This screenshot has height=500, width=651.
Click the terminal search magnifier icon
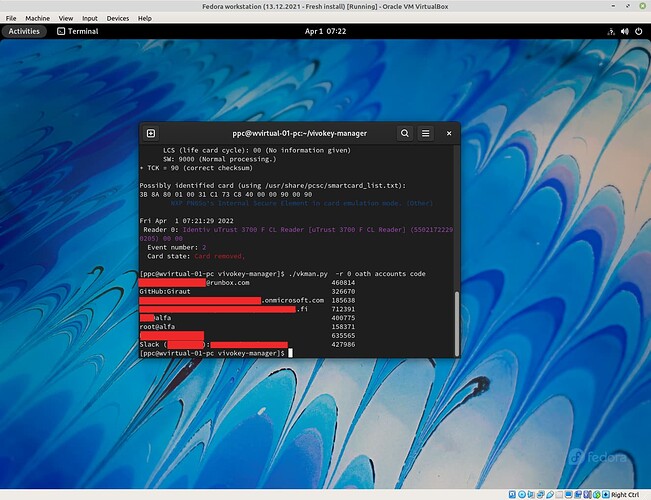(405, 133)
